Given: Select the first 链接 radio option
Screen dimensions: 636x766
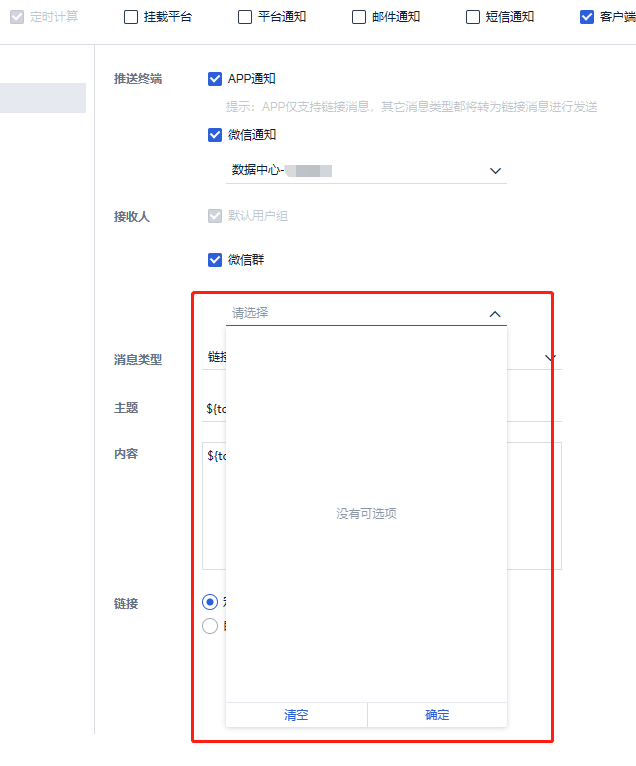Looking at the screenshot, I should pos(210,602).
